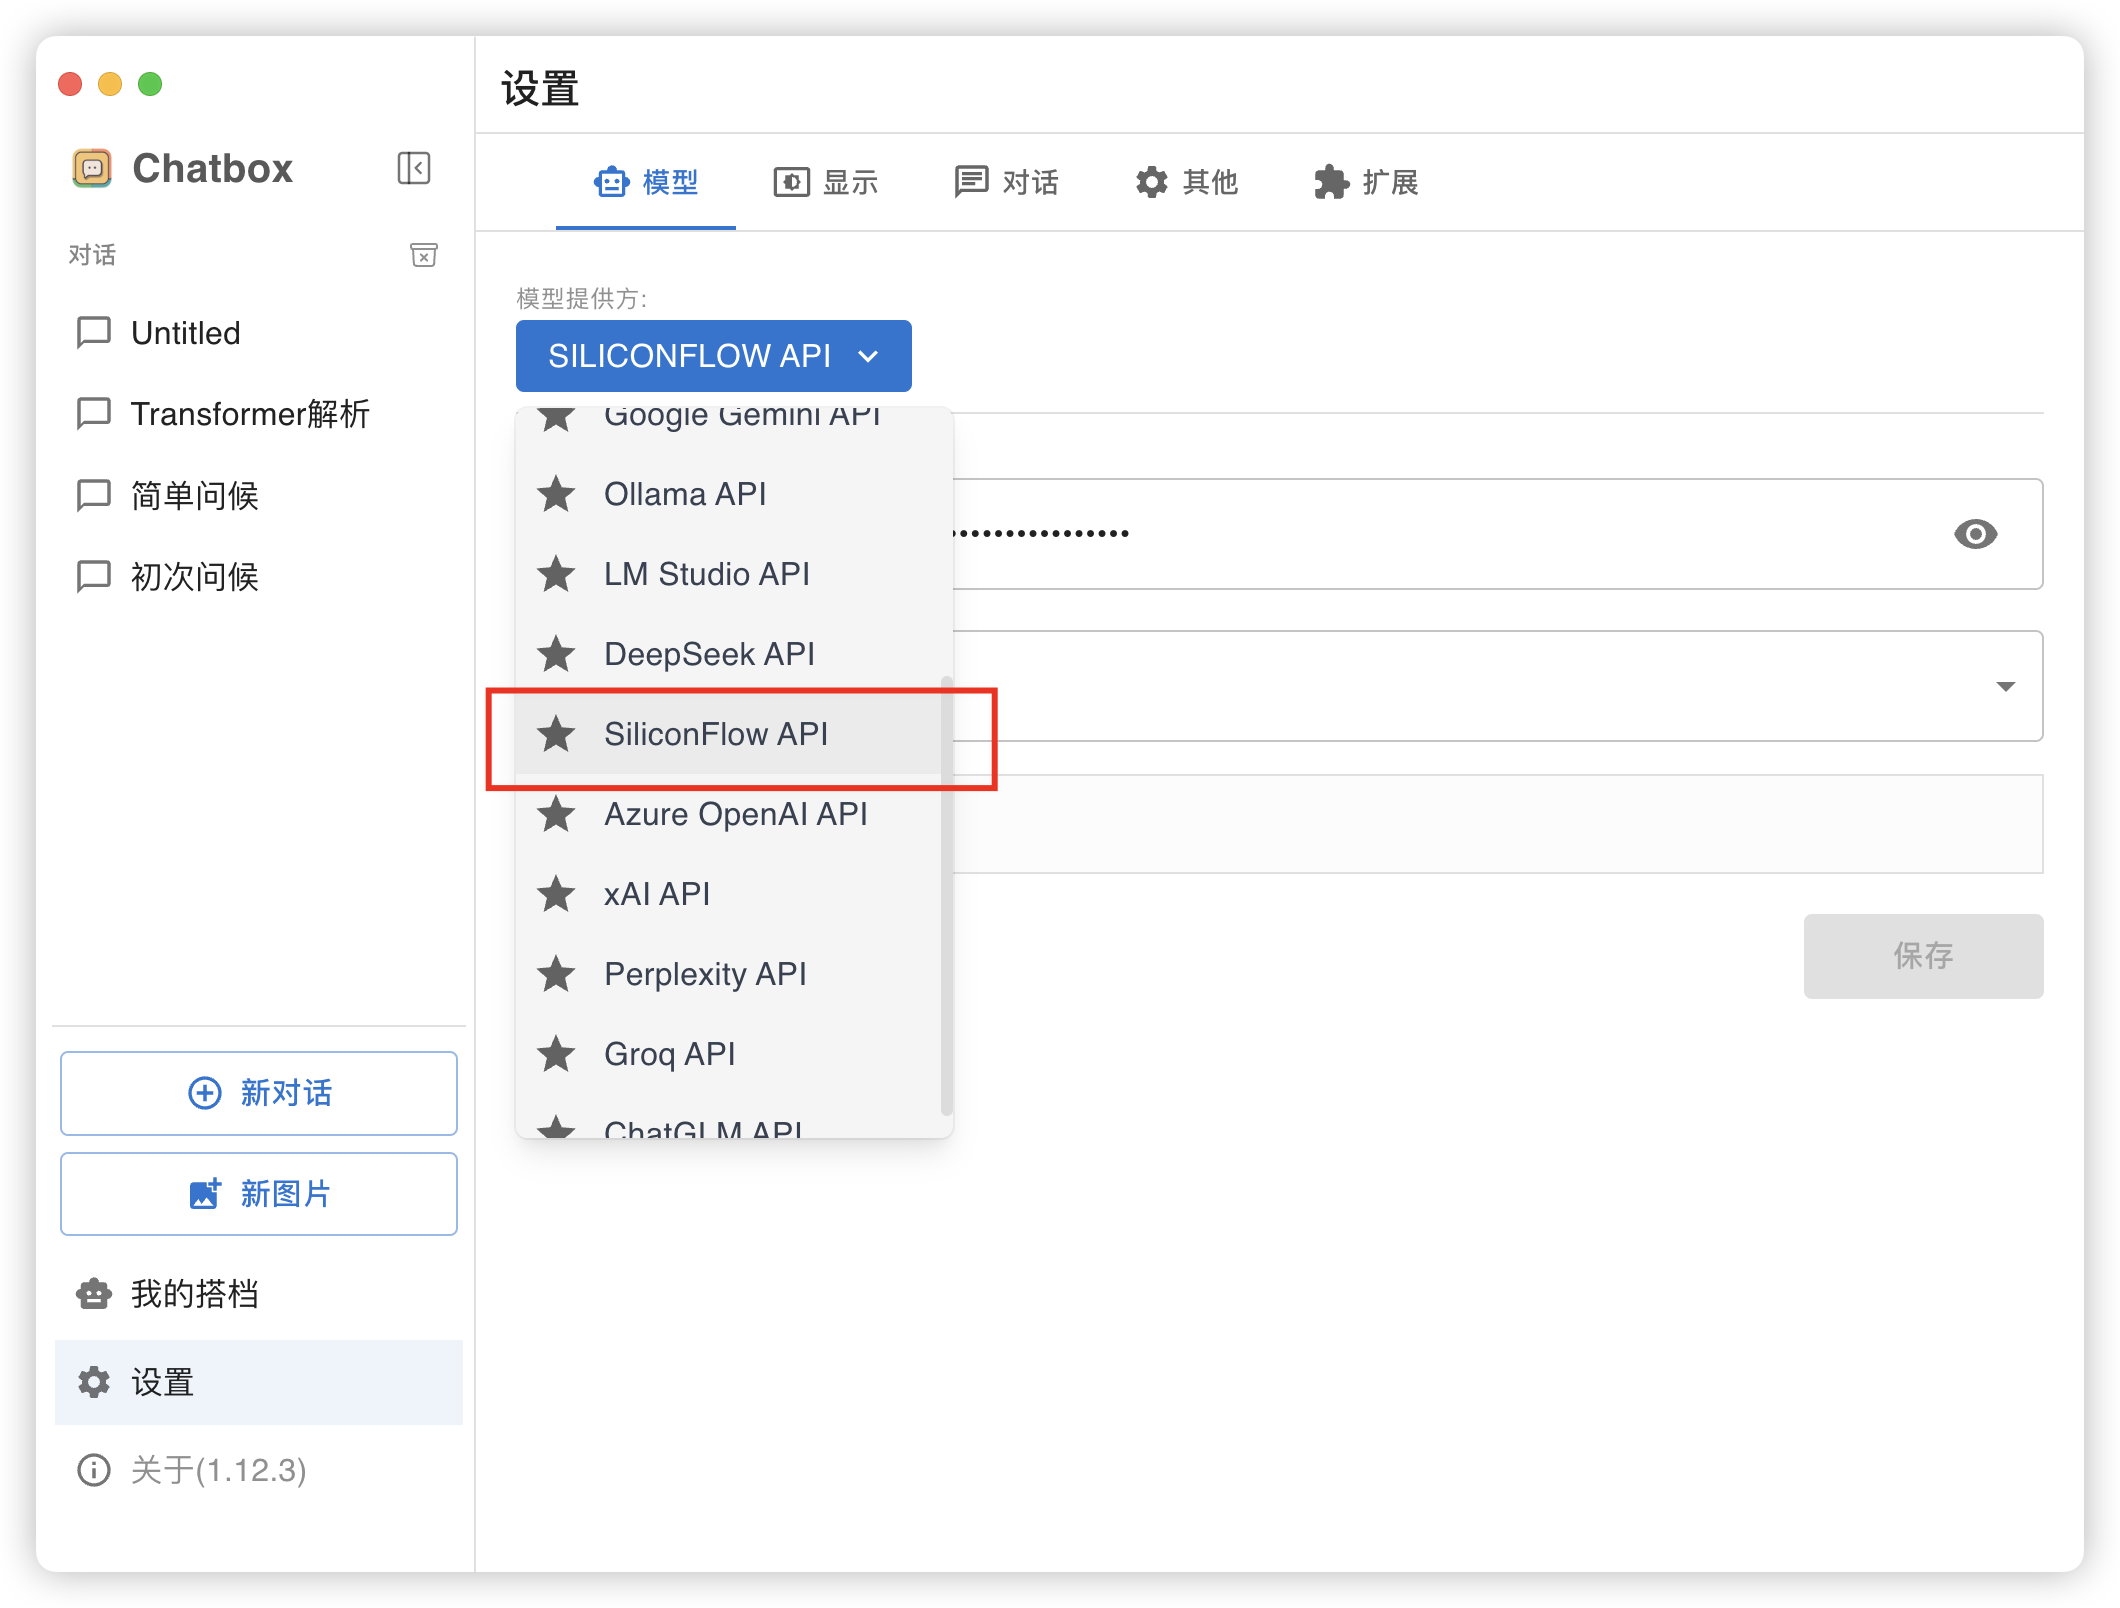Click the Chatbox logo icon
The image size is (2120, 1608).
click(x=92, y=168)
